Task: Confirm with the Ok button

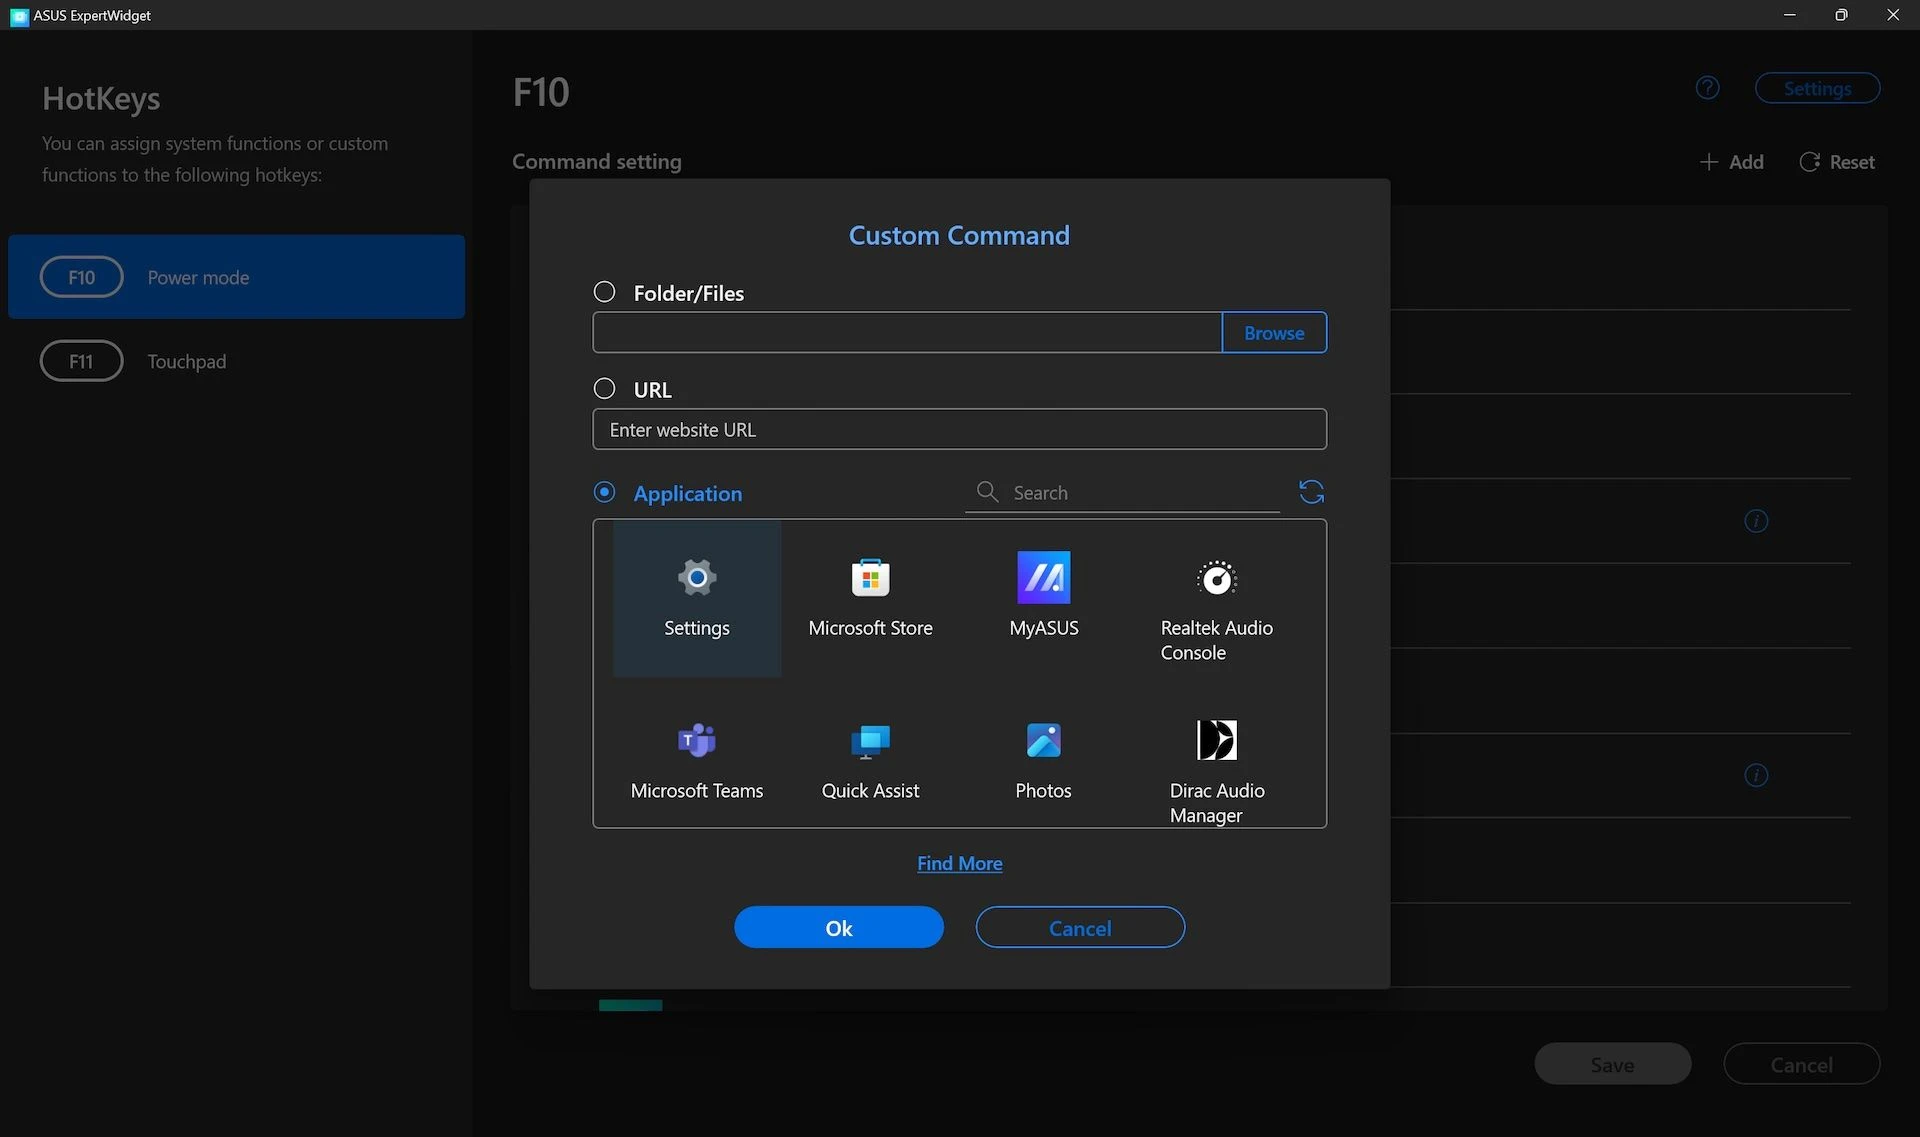Action: tap(838, 927)
